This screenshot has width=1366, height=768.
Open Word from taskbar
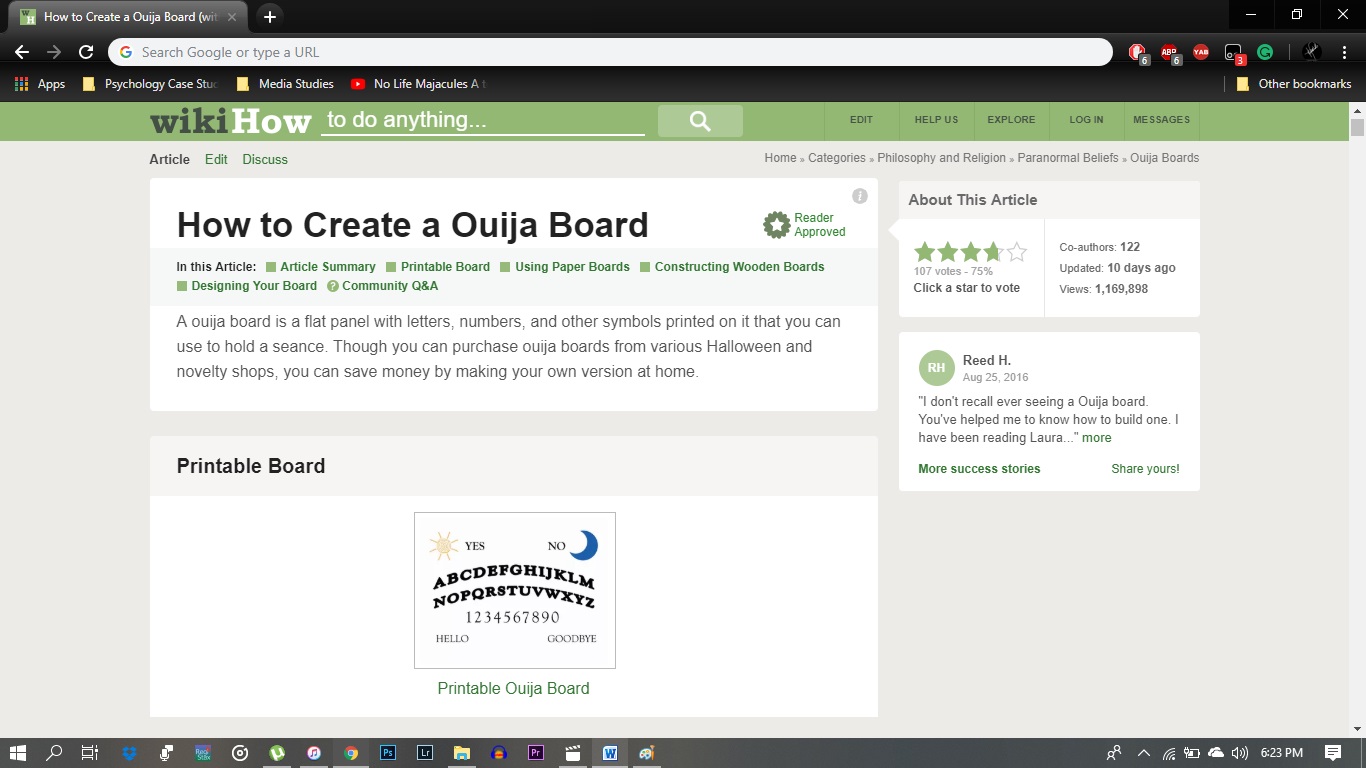point(610,753)
